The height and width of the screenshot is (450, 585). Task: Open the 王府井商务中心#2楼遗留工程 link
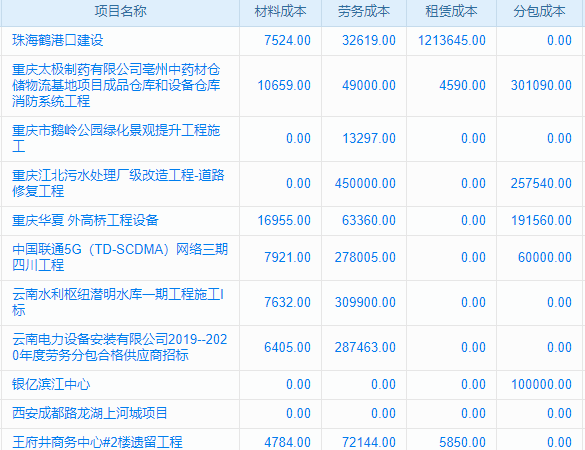tap(97, 442)
